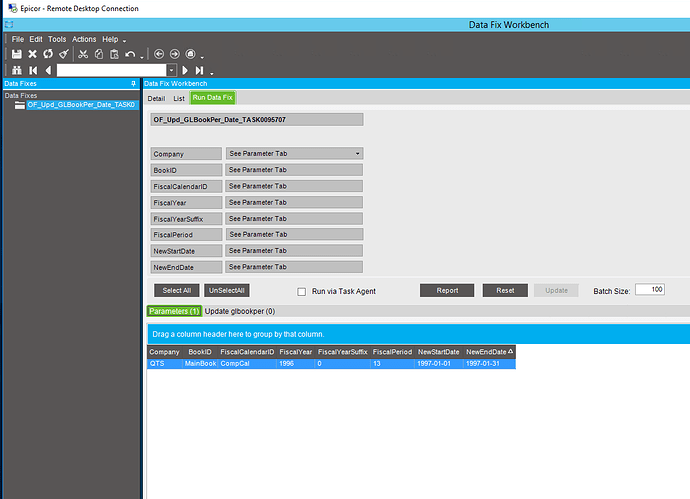The image size is (690, 499).
Task: Click the Back circle arrow icon
Action: tap(159, 54)
